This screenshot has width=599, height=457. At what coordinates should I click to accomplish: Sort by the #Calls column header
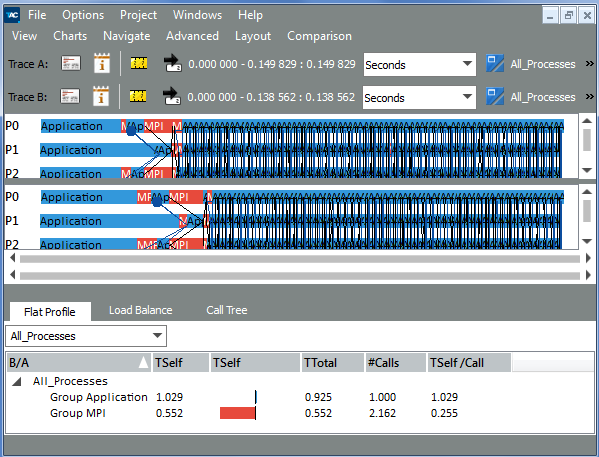[x=395, y=362]
